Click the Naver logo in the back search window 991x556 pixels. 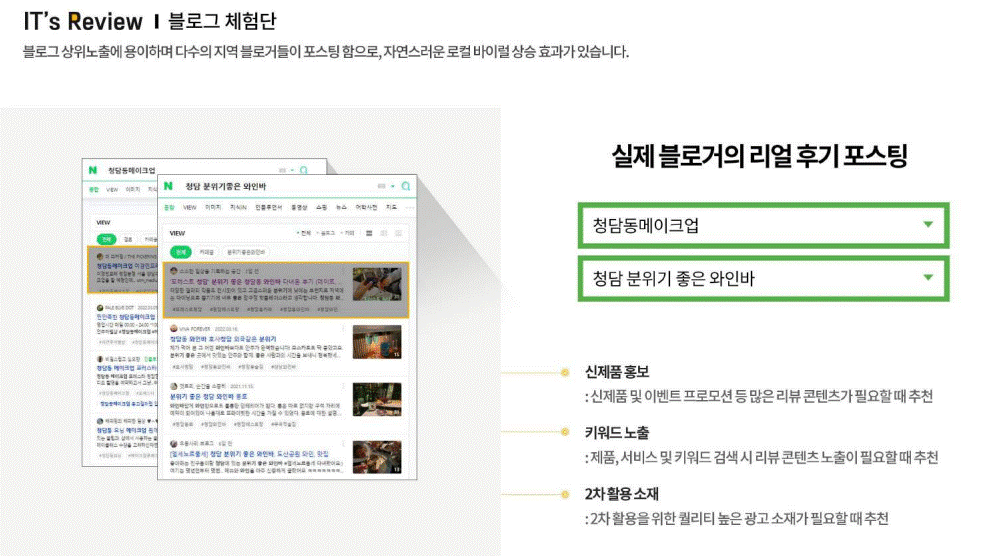[92, 170]
